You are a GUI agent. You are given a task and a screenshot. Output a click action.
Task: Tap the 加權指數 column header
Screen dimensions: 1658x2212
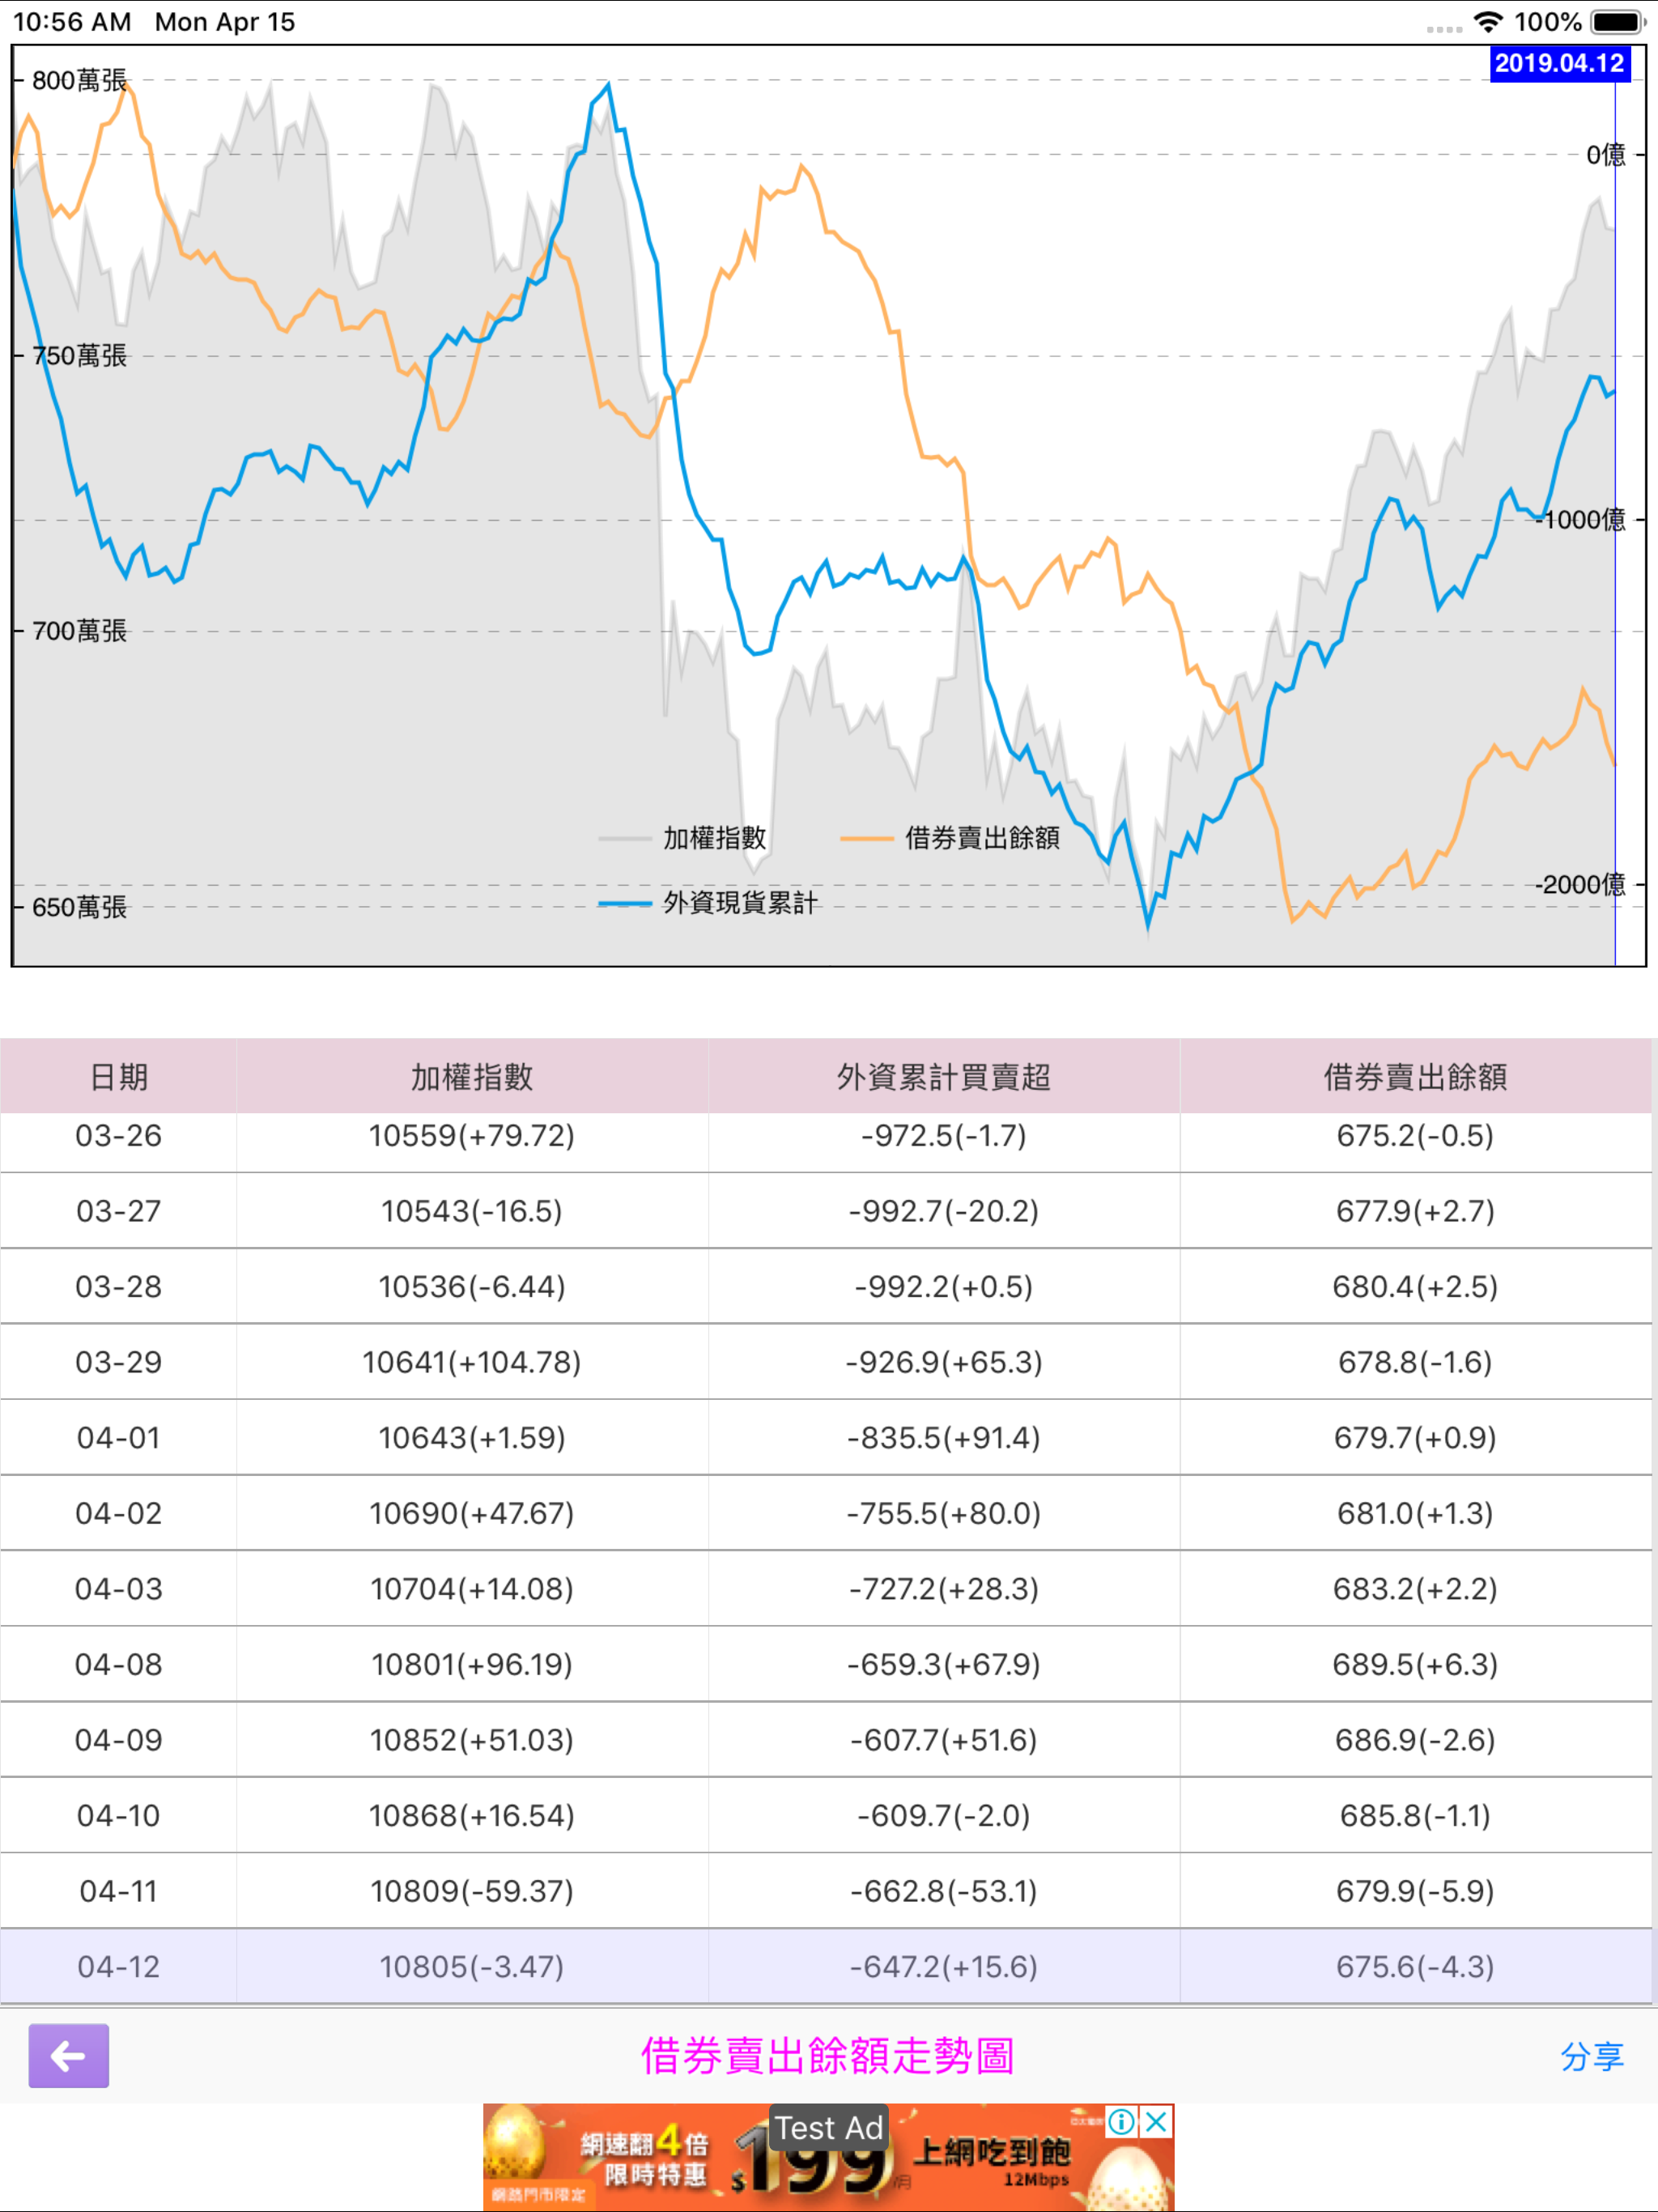(472, 1076)
